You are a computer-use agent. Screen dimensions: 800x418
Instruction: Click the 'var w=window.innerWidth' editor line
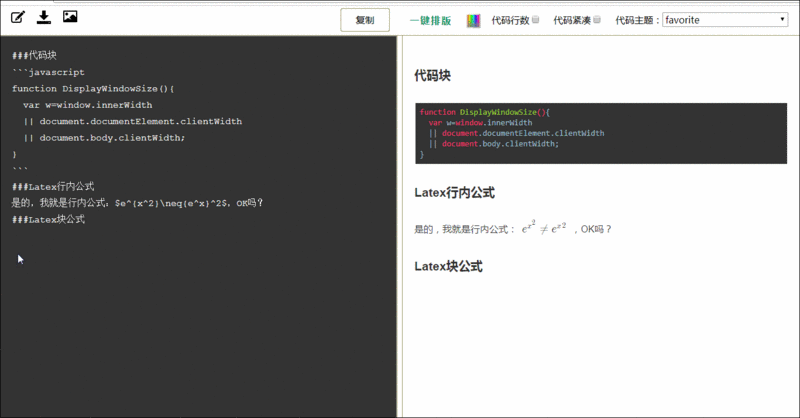[87, 105]
